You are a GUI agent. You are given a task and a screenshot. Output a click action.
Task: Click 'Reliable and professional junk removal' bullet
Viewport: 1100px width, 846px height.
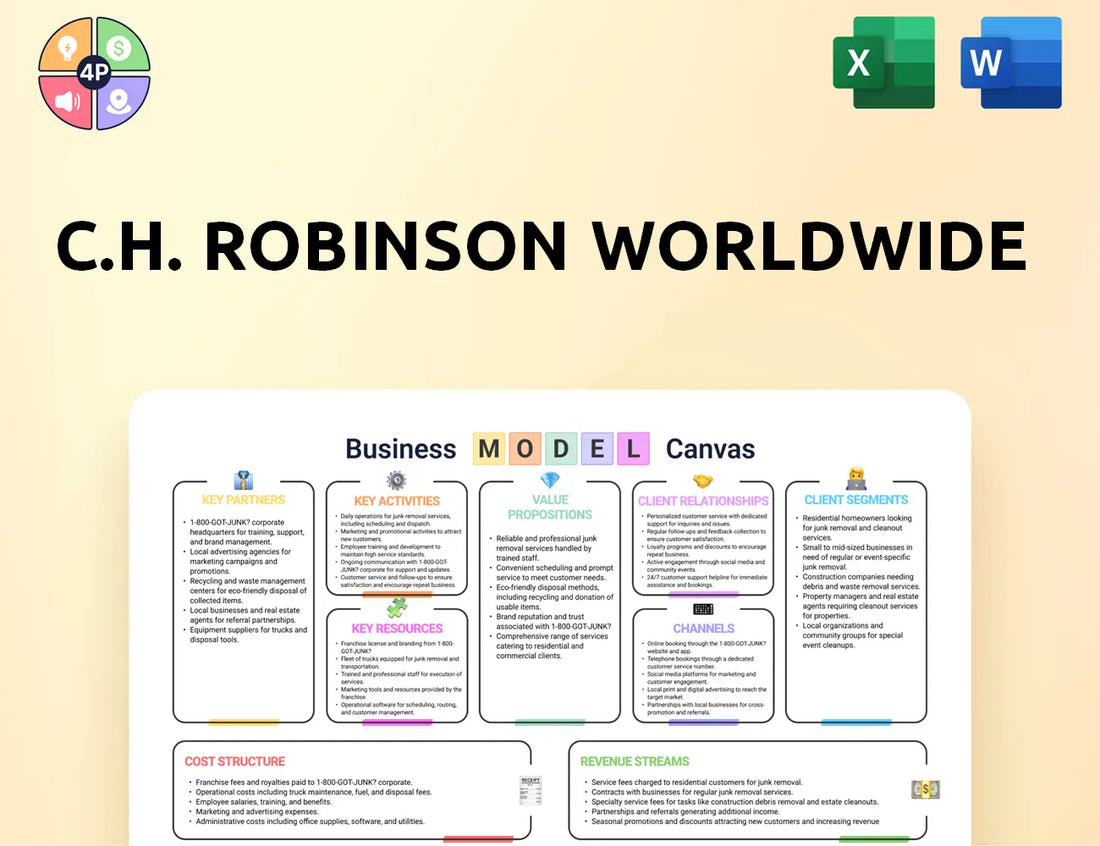pos(544,548)
